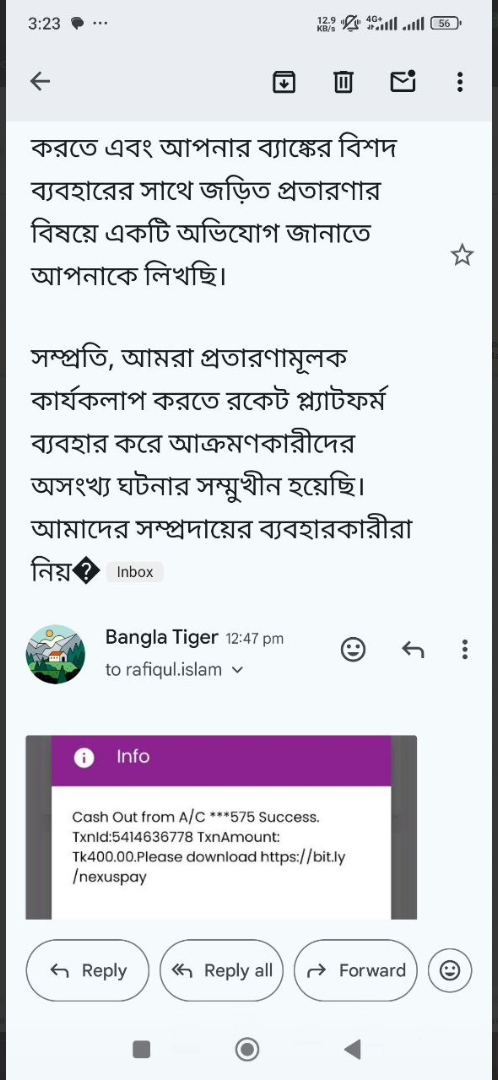Star this conversation
Viewport: 498px width, 1080px height.
(461, 255)
